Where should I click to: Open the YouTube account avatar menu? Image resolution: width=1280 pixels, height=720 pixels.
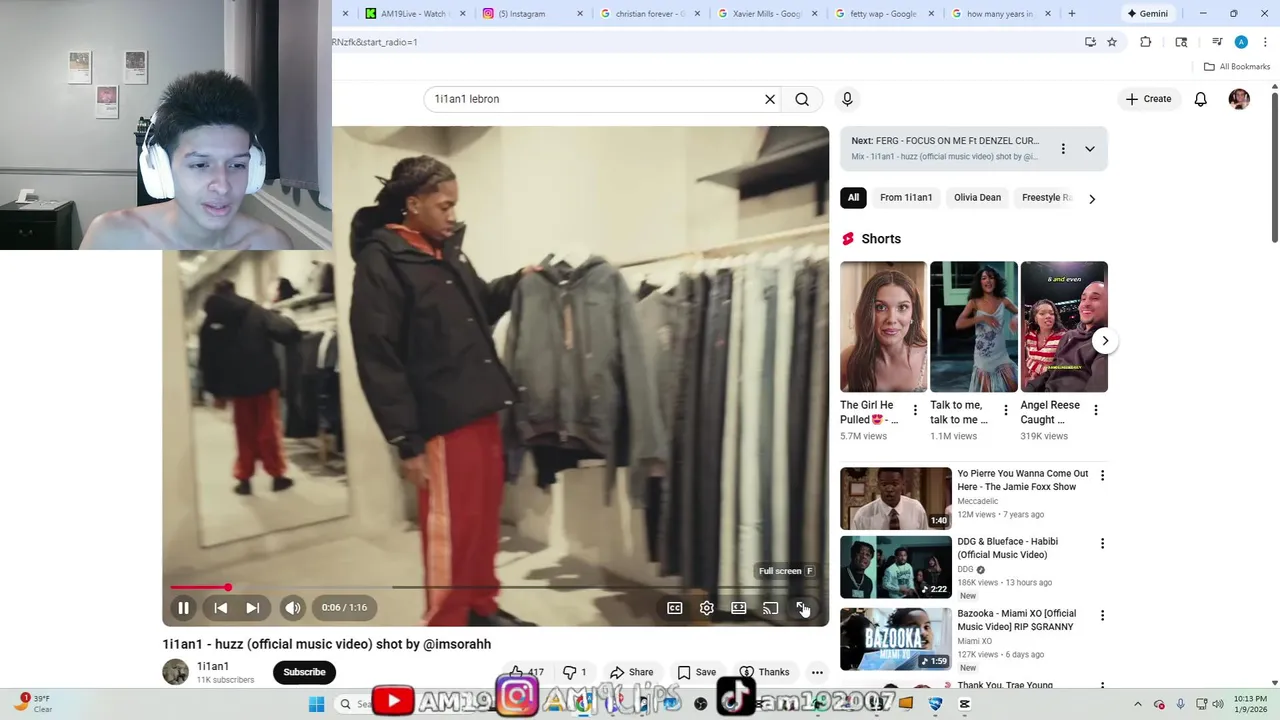[x=1239, y=99]
